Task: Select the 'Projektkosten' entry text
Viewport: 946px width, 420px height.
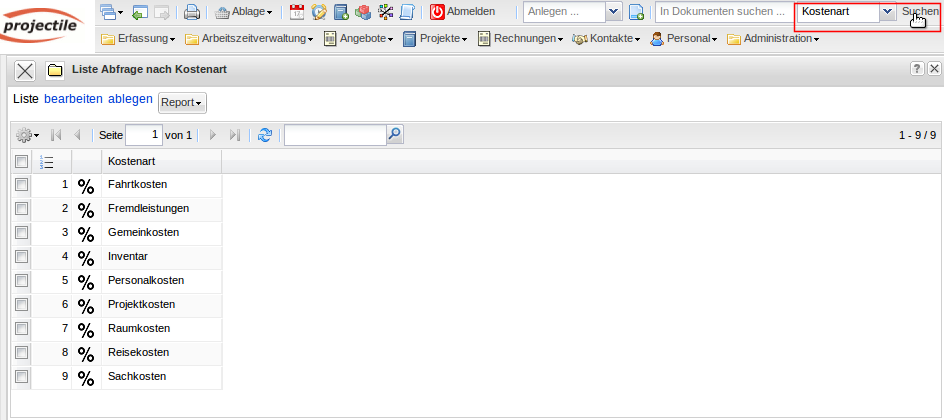Action: [x=141, y=304]
